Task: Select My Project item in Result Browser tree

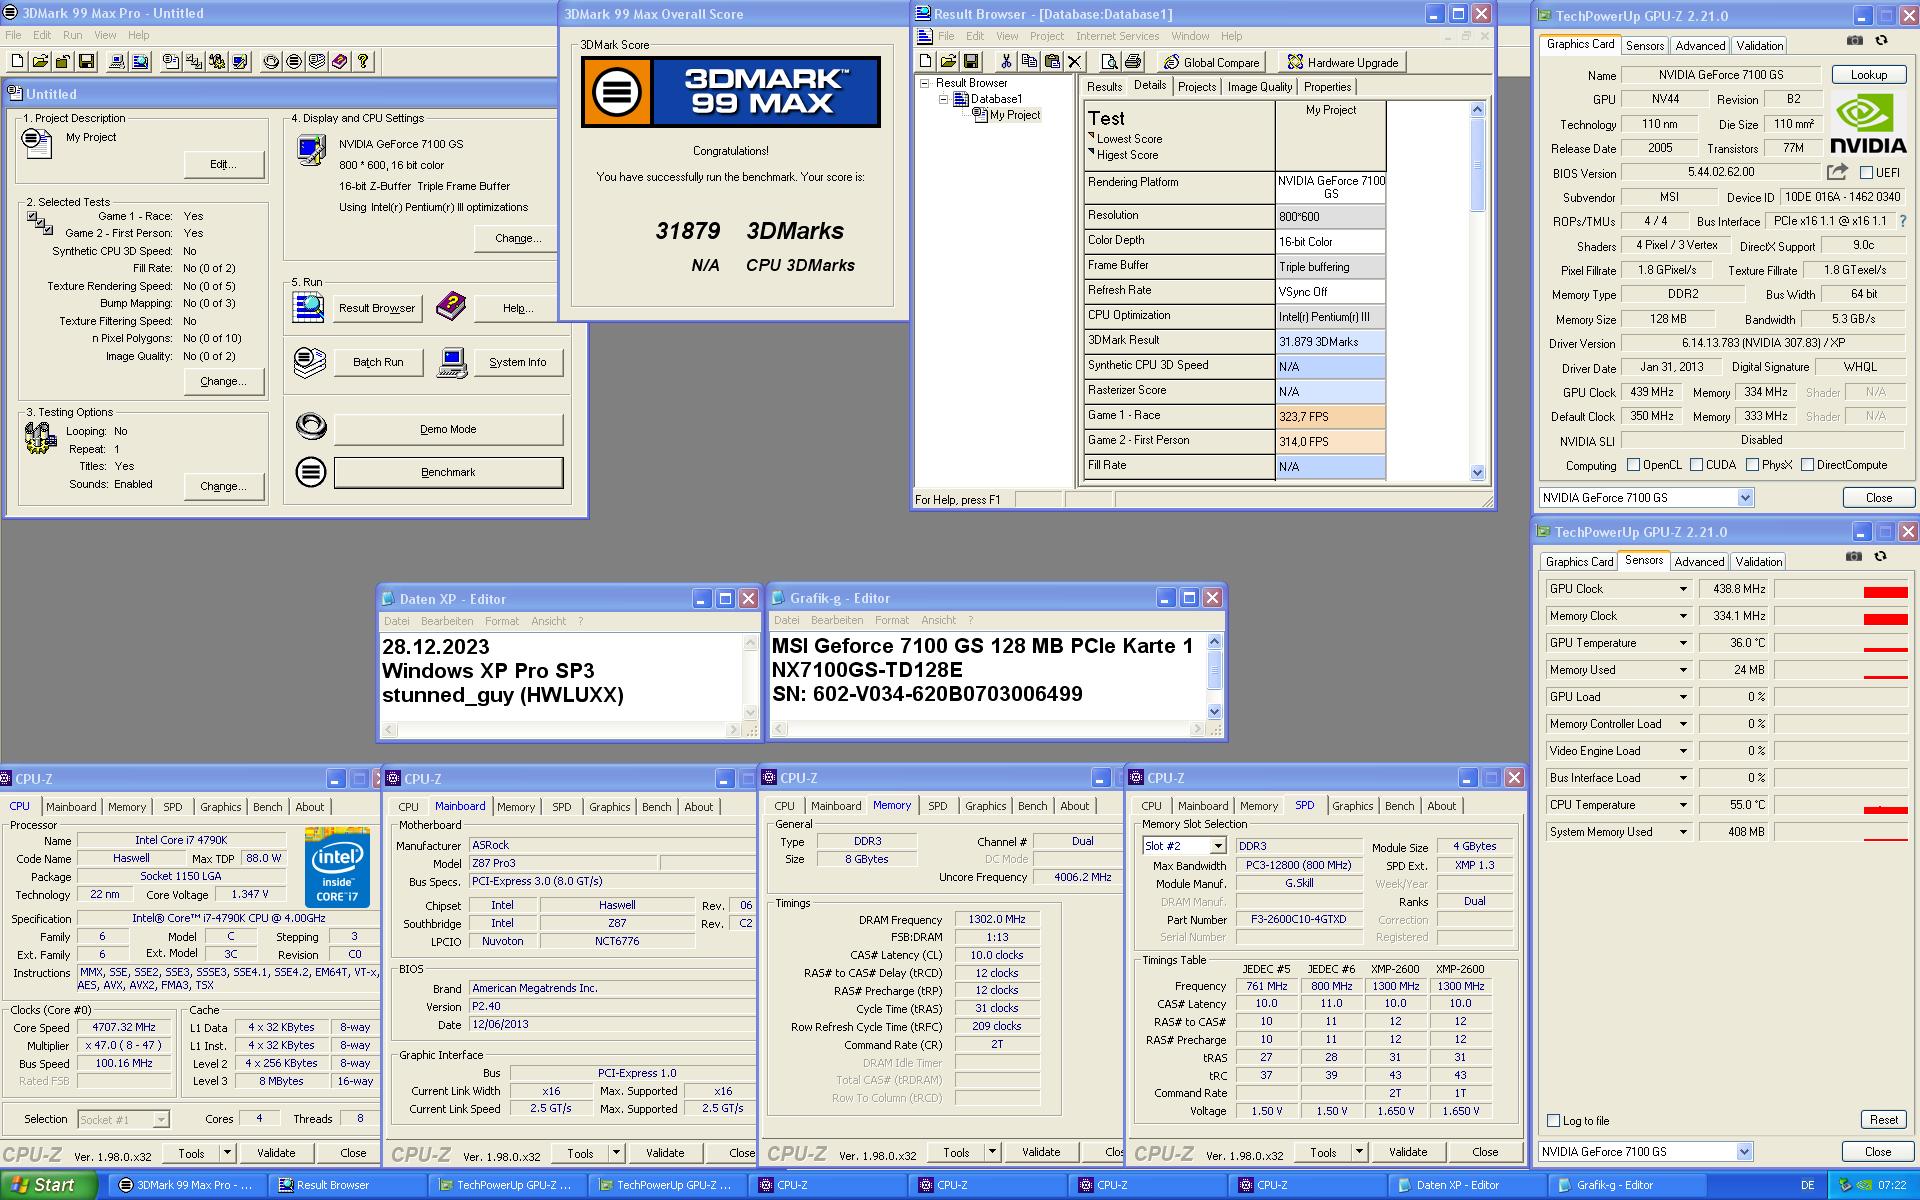Action: pos(1014,115)
